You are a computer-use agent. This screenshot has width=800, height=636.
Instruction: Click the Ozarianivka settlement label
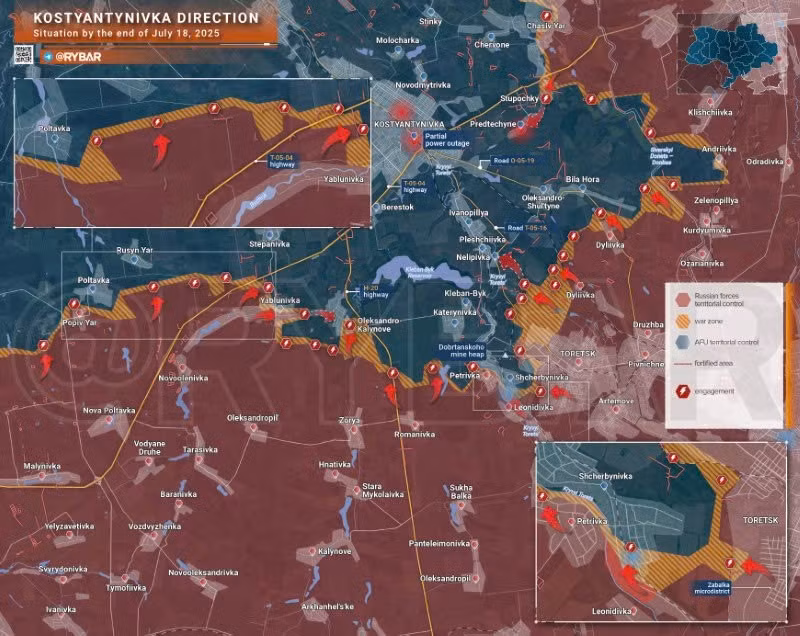click(x=702, y=264)
